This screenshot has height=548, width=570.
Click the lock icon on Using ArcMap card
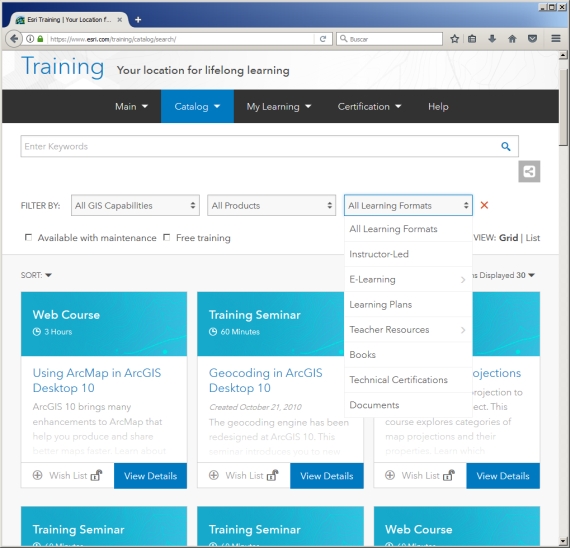(x=96, y=475)
